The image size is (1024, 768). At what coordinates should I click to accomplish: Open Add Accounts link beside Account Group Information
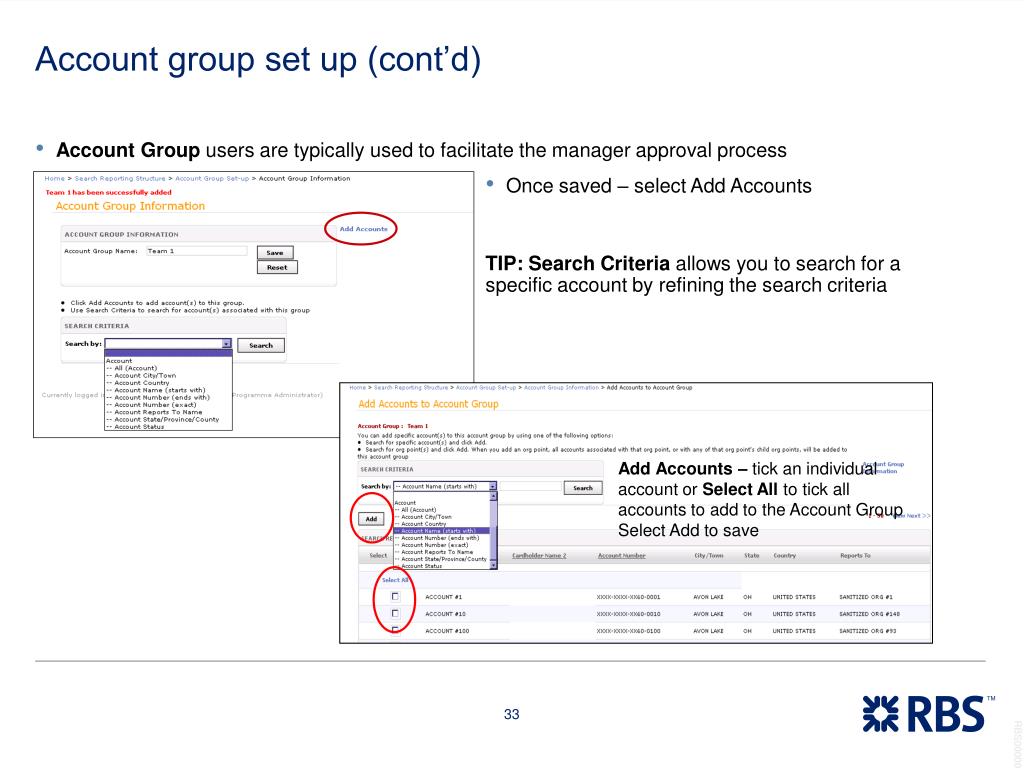pos(363,229)
